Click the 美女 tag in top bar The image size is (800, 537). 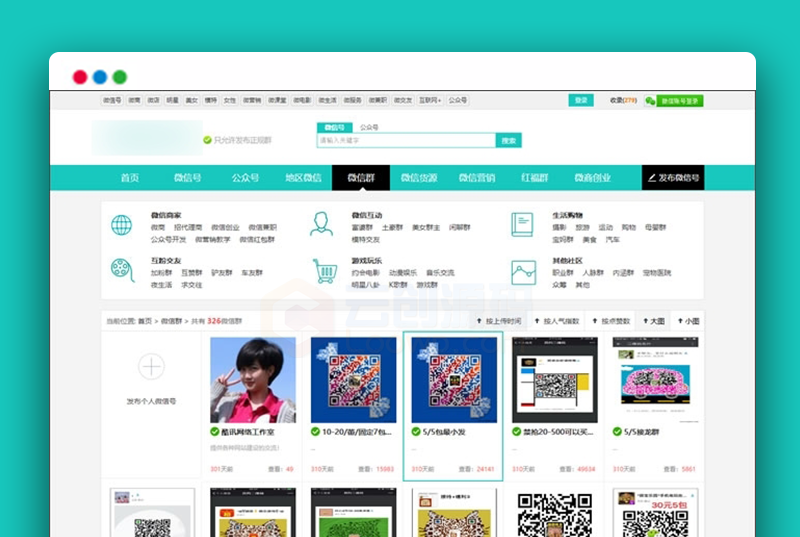191,100
